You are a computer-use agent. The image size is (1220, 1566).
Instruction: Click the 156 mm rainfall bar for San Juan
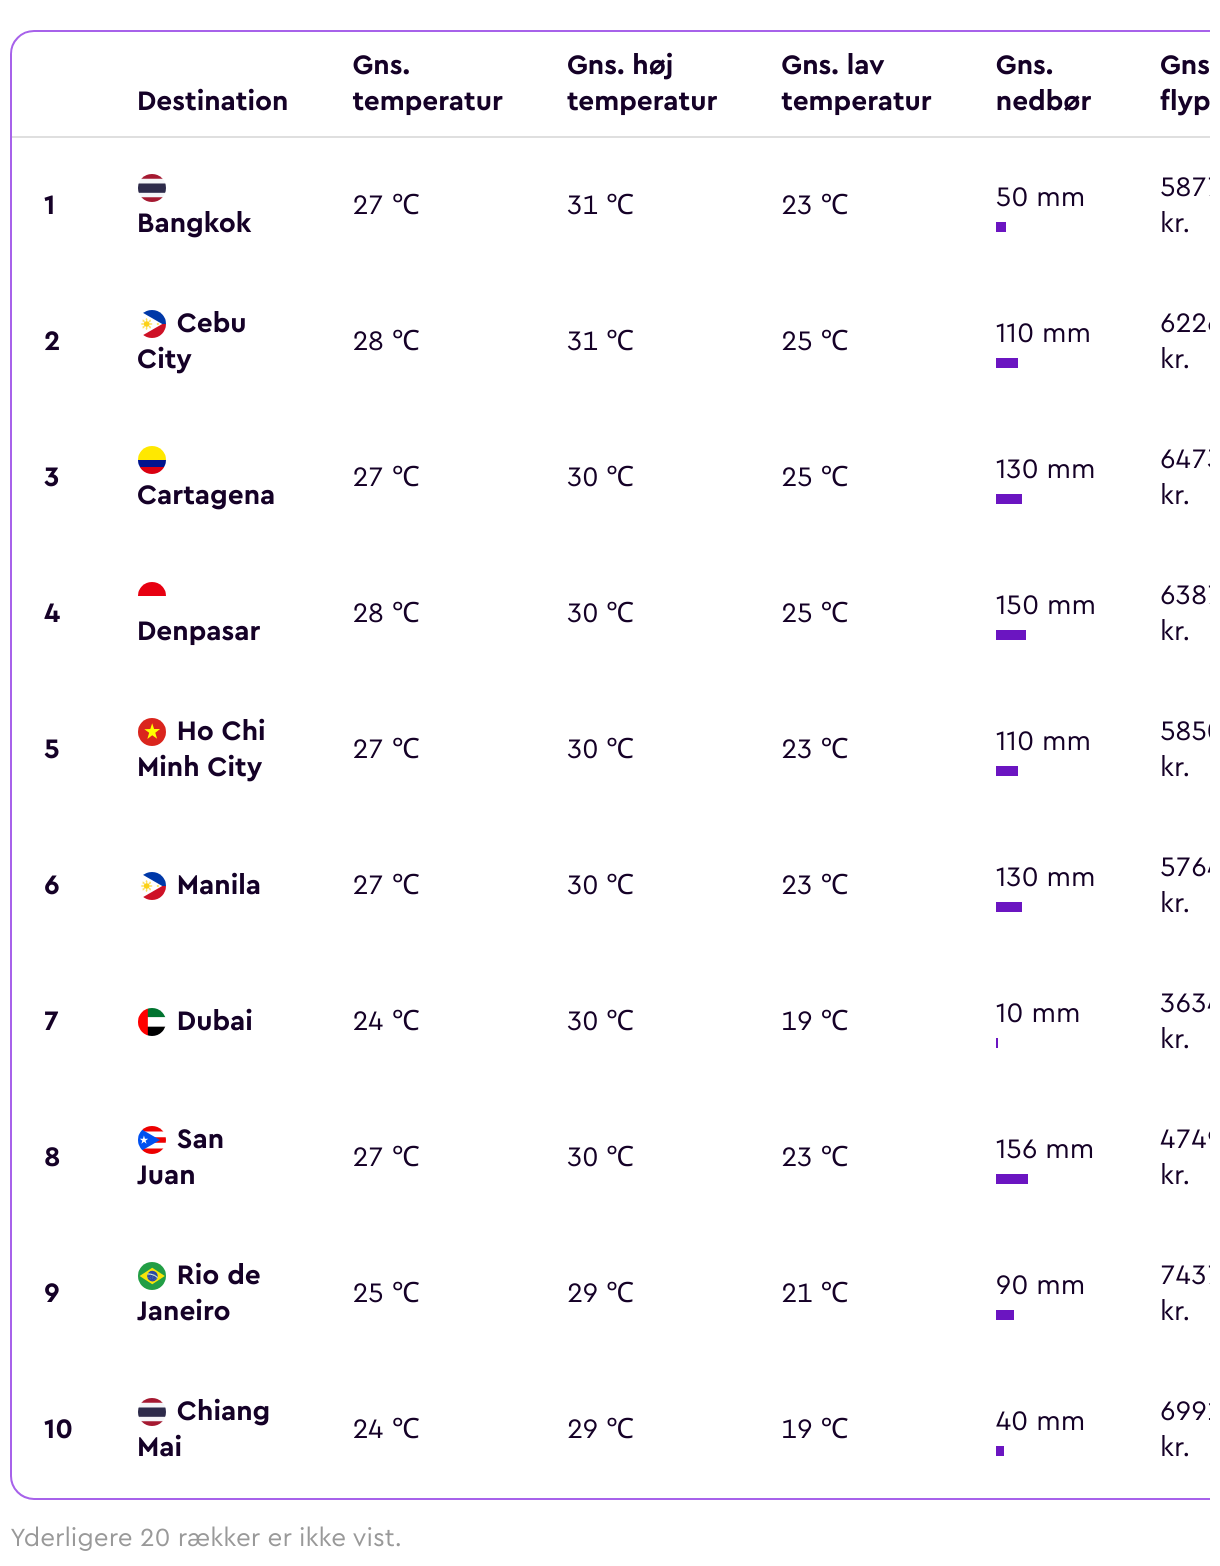coord(1012,1179)
